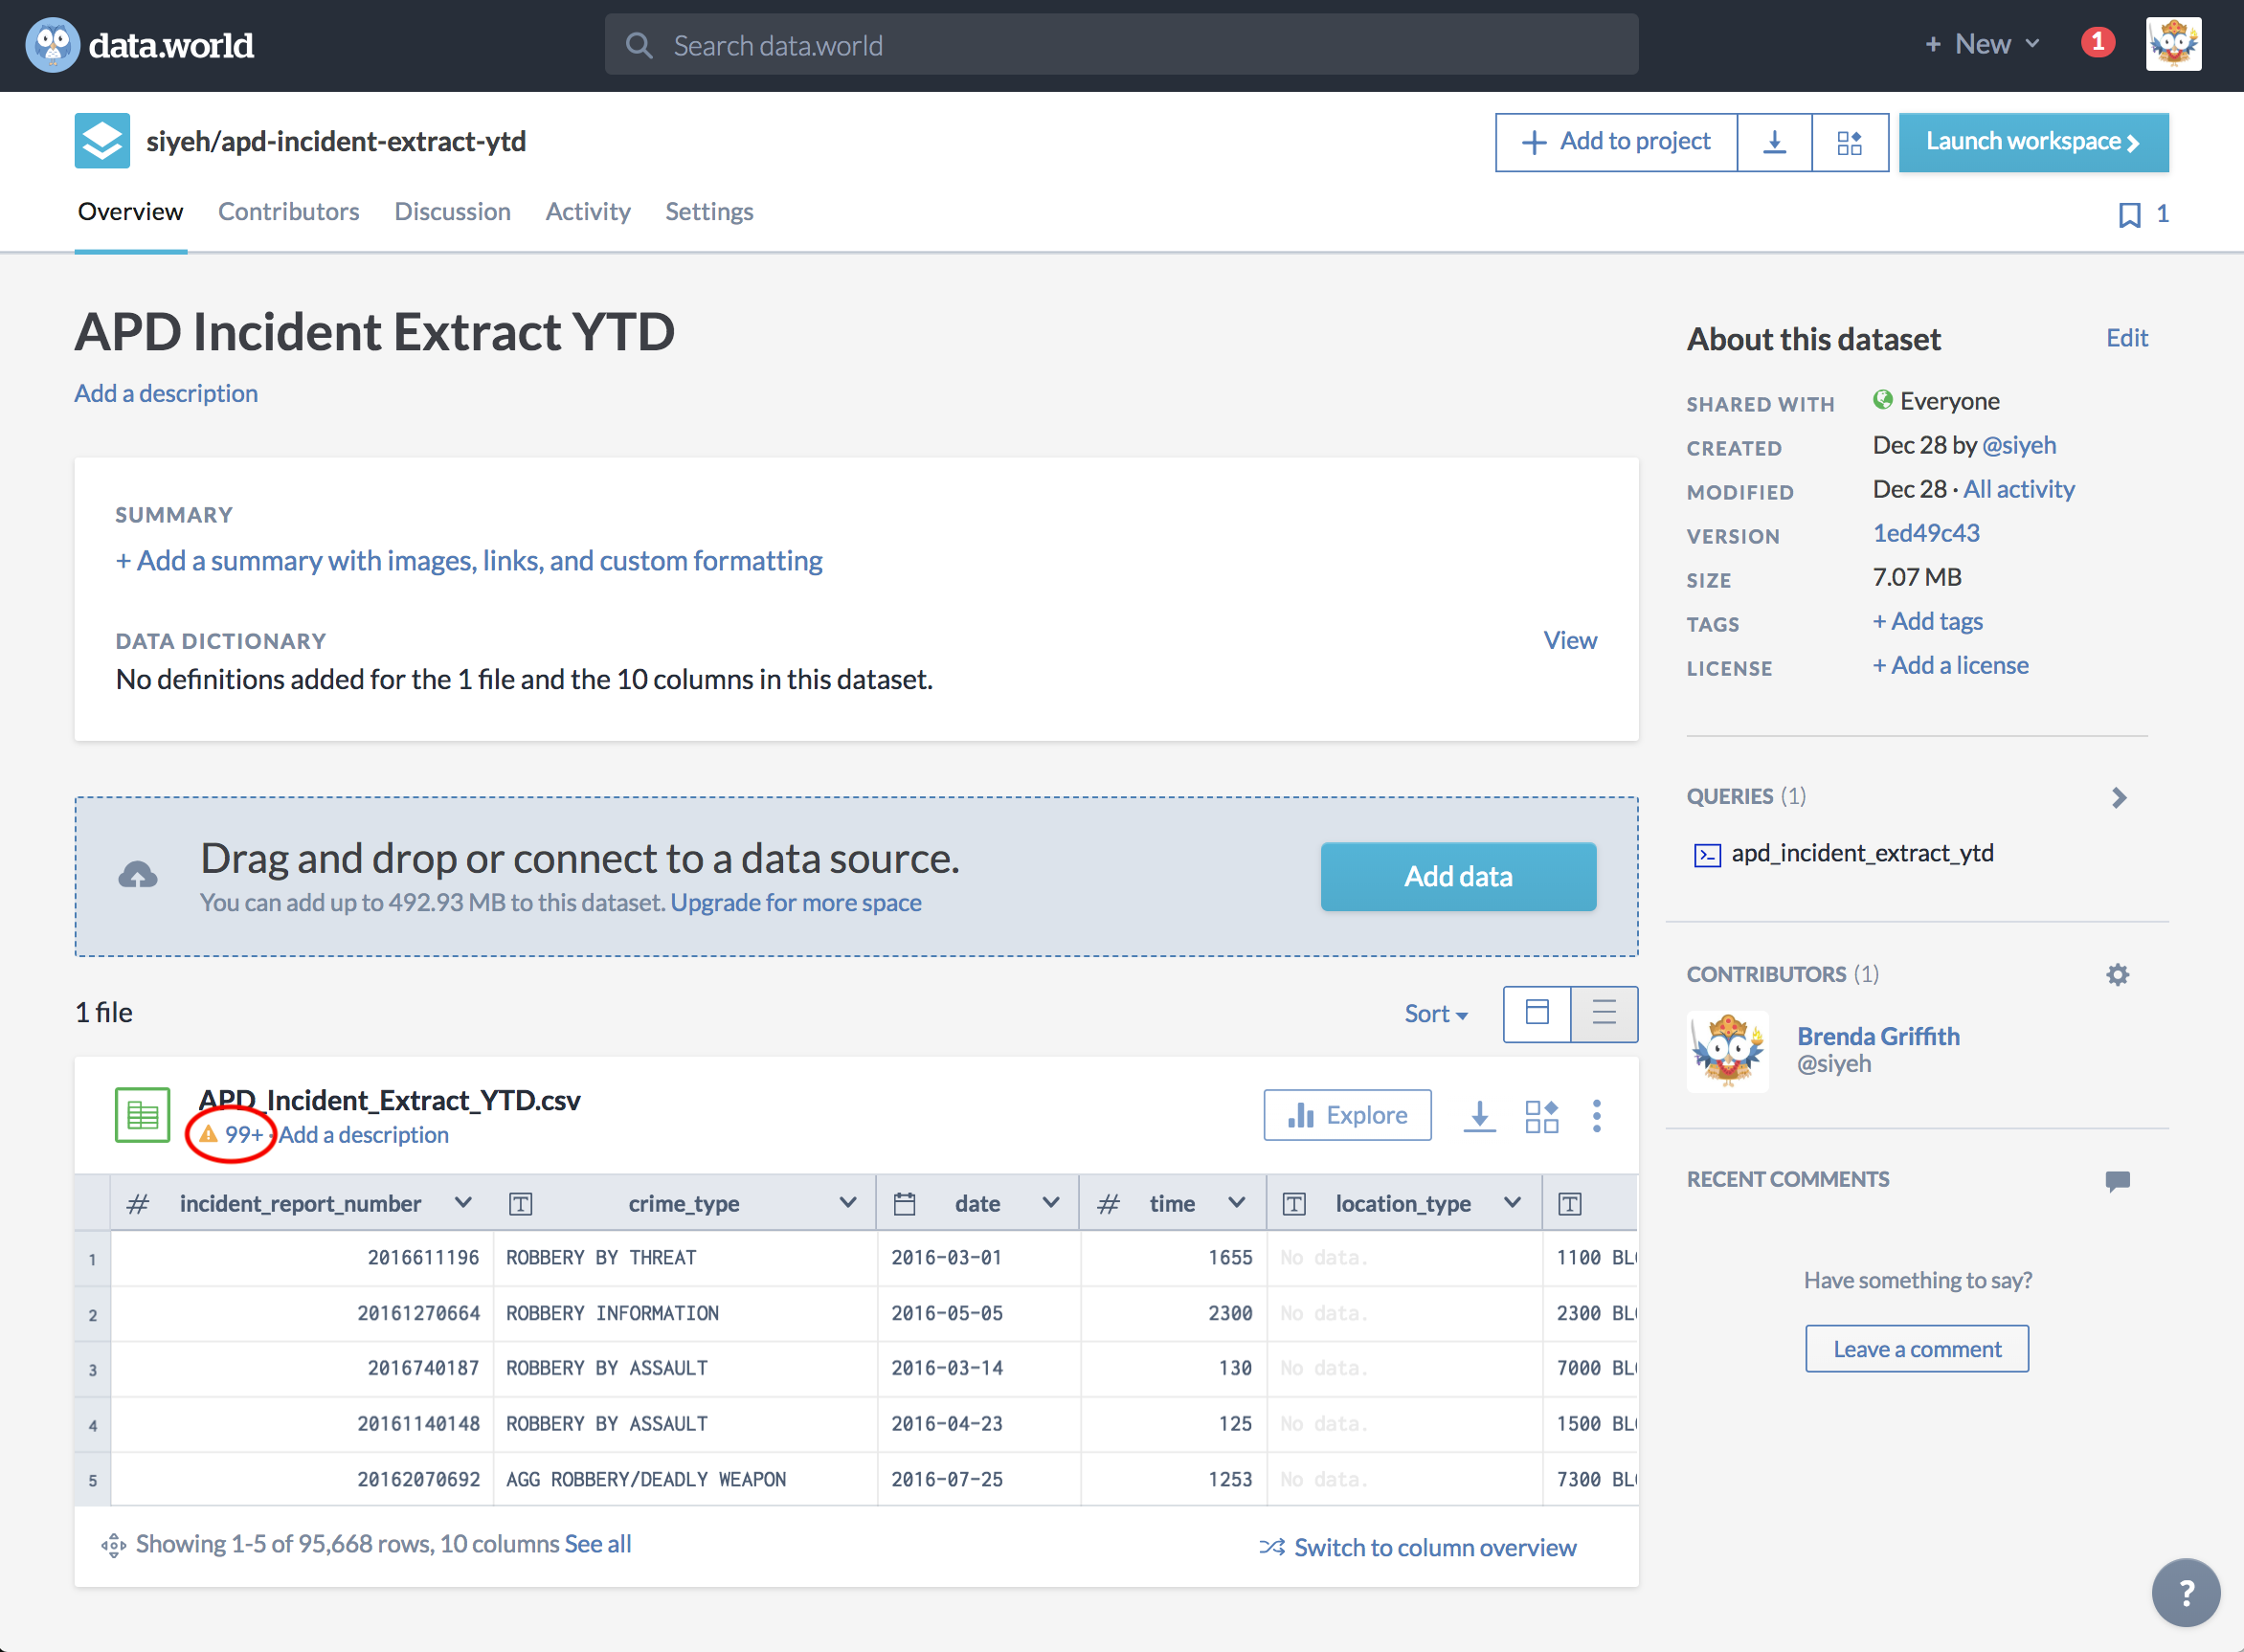
Task: Toggle the bookmarks icon in top right
Action: point(2129,214)
